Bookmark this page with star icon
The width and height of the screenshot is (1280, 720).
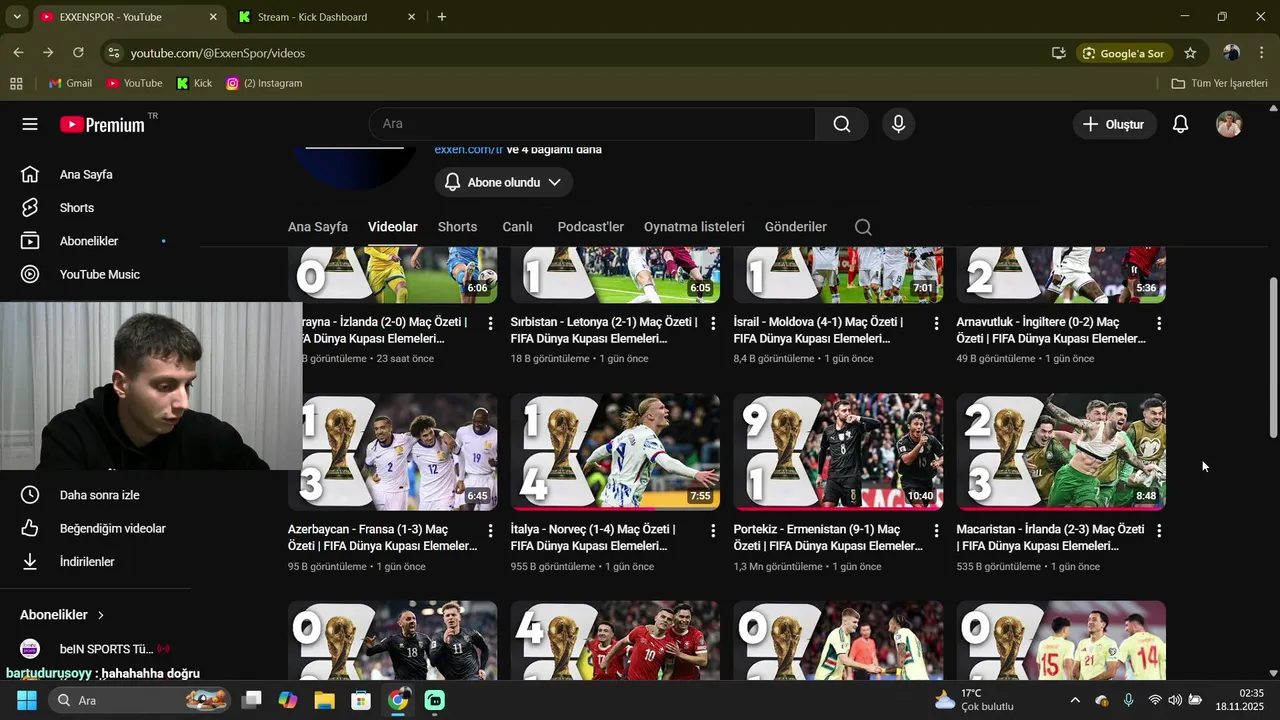(1190, 53)
